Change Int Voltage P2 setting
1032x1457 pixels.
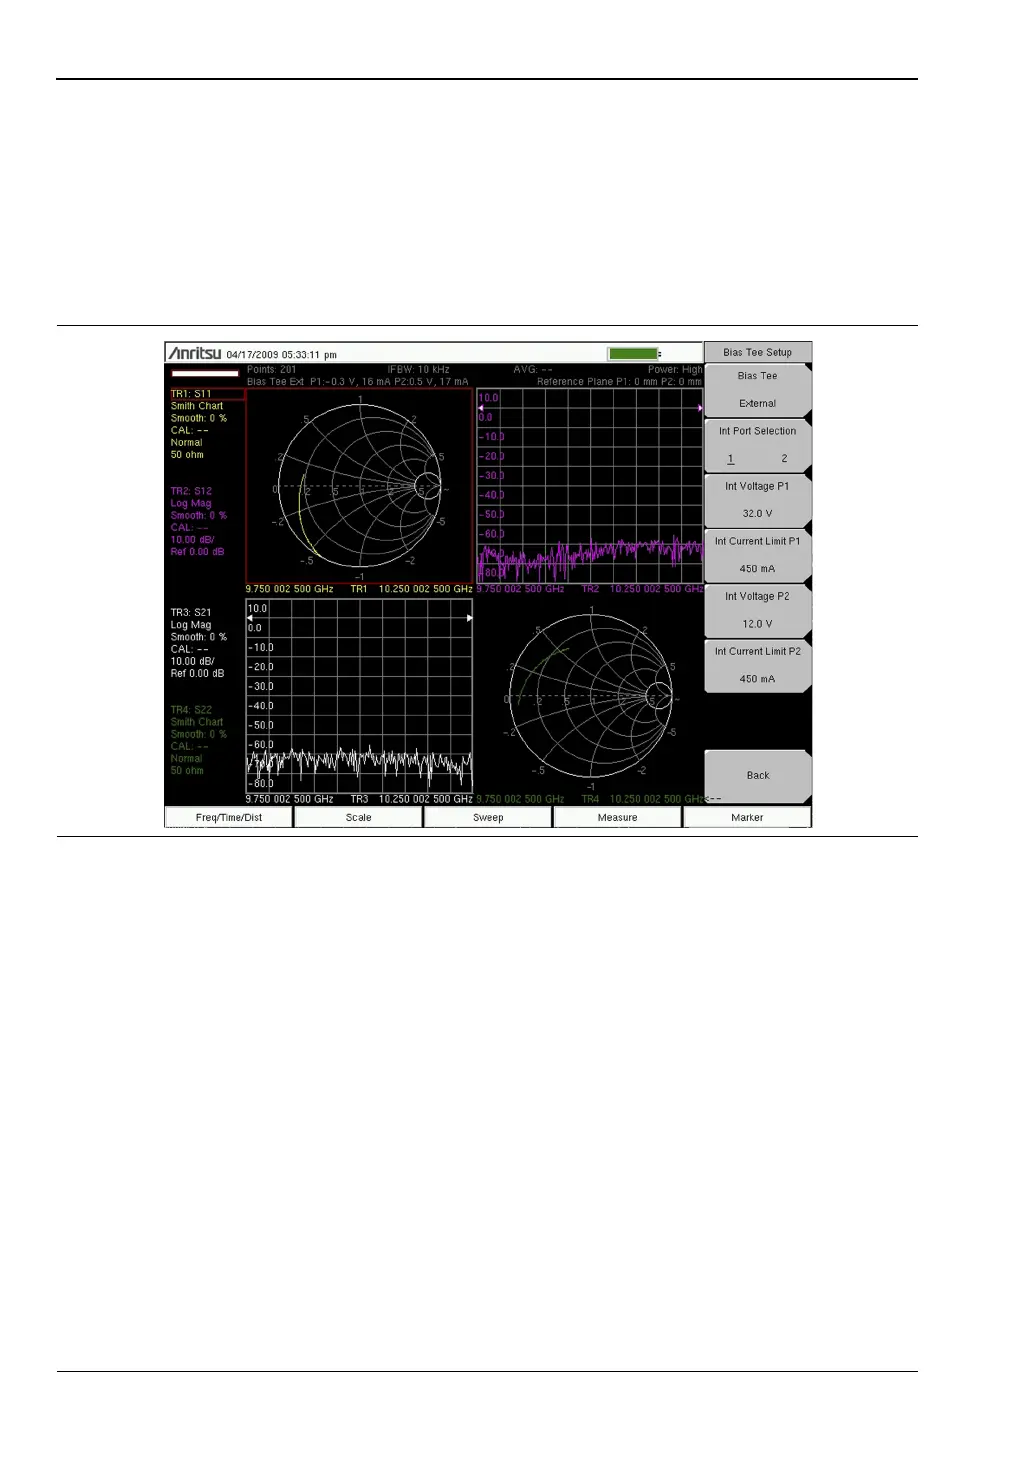click(x=757, y=610)
